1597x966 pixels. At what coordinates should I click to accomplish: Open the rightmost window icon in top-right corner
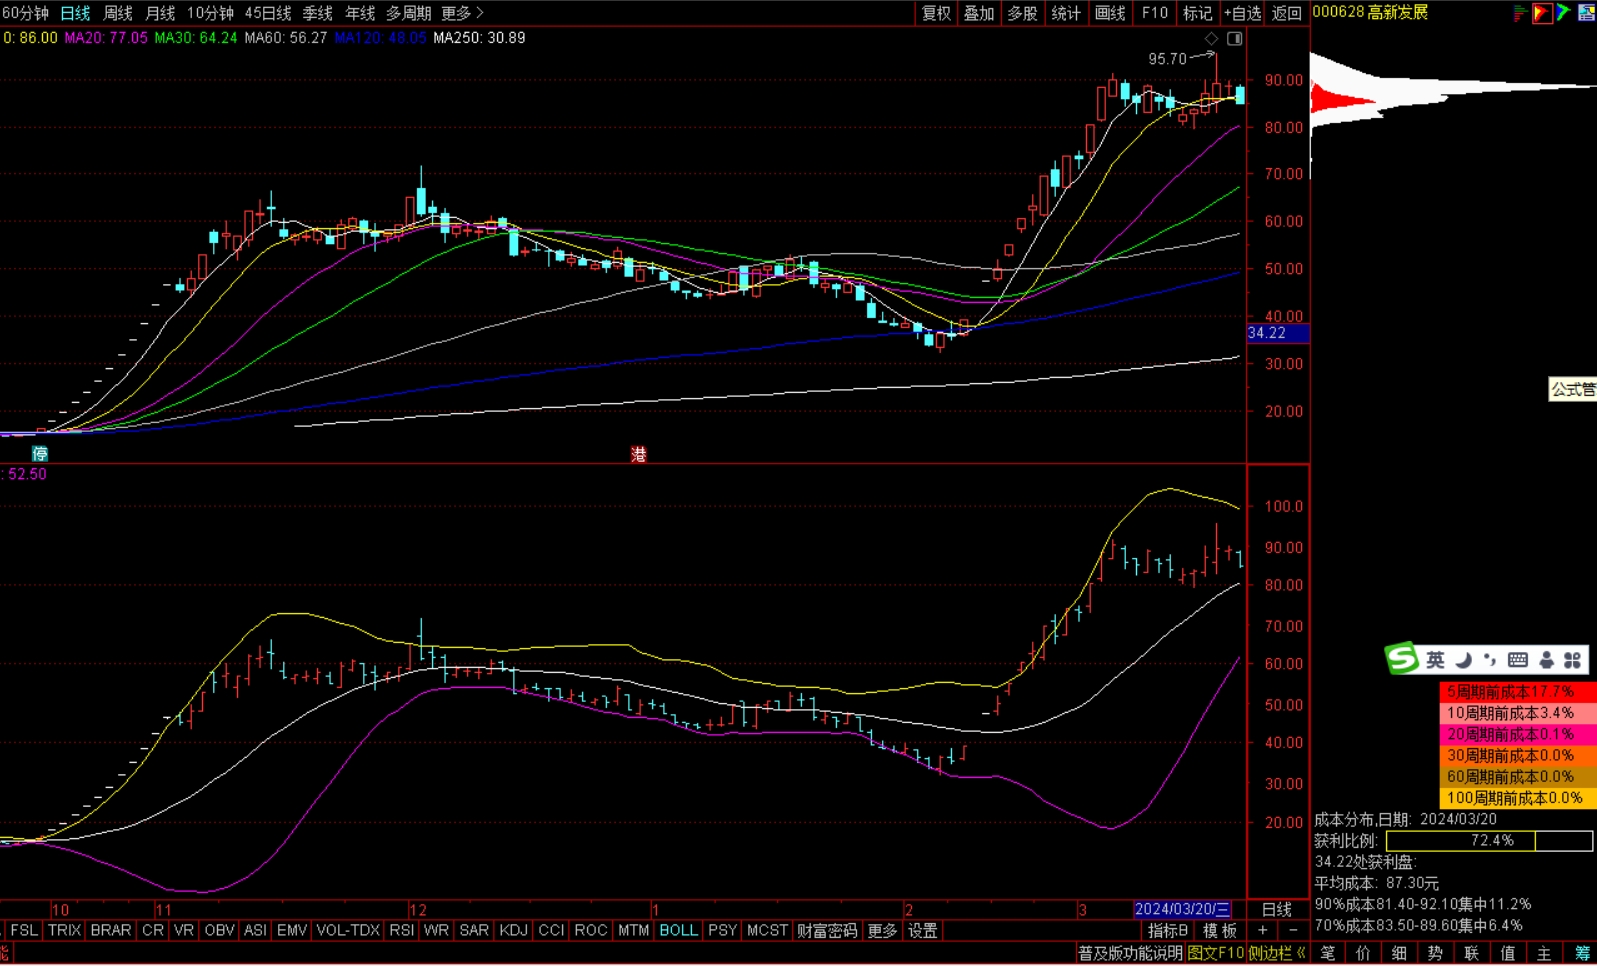coord(1586,13)
